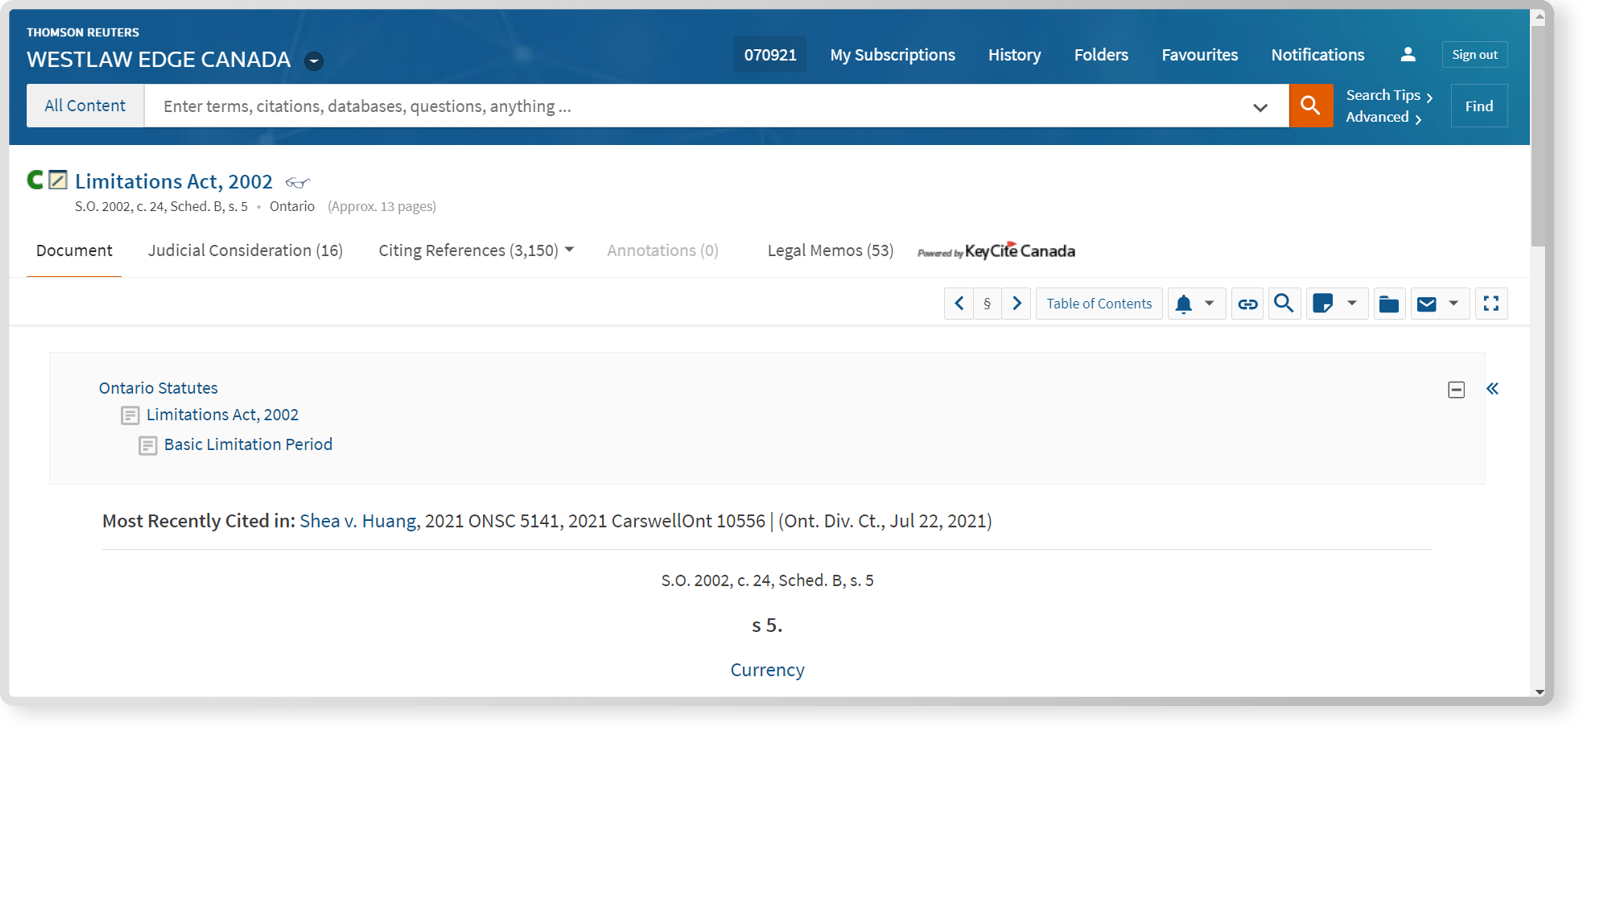Click document icon beside Limitations Act, 2002

130,415
